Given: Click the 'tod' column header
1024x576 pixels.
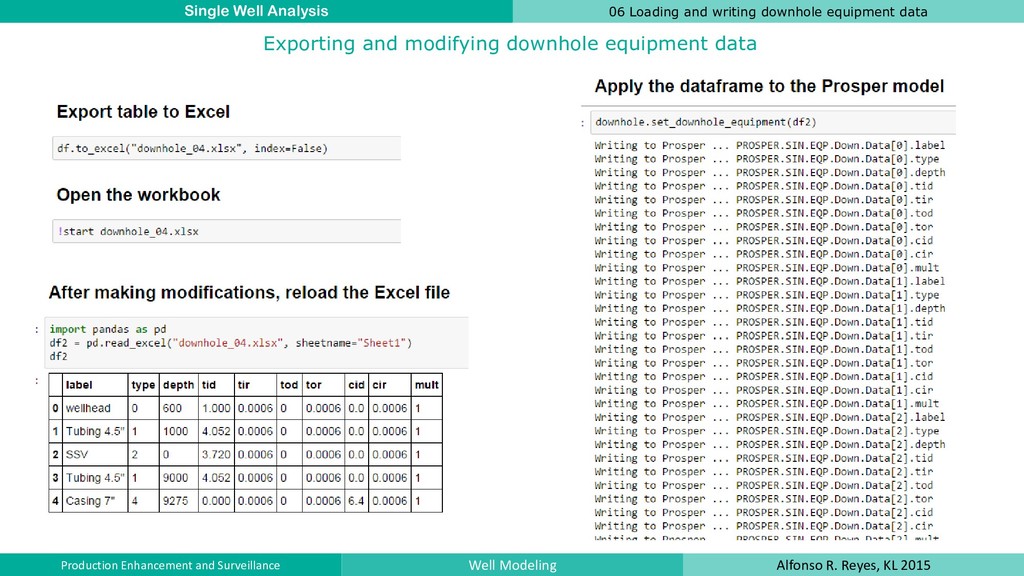Looking at the screenshot, I should point(289,385).
